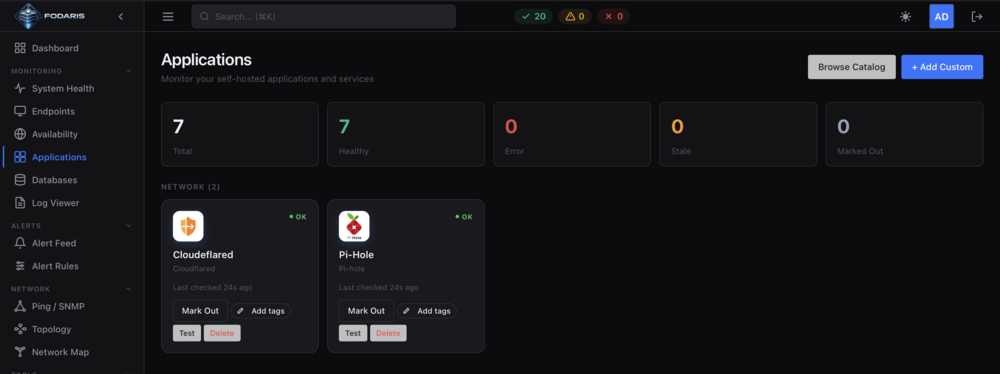Switch theme with the sun icon

point(905,17)
